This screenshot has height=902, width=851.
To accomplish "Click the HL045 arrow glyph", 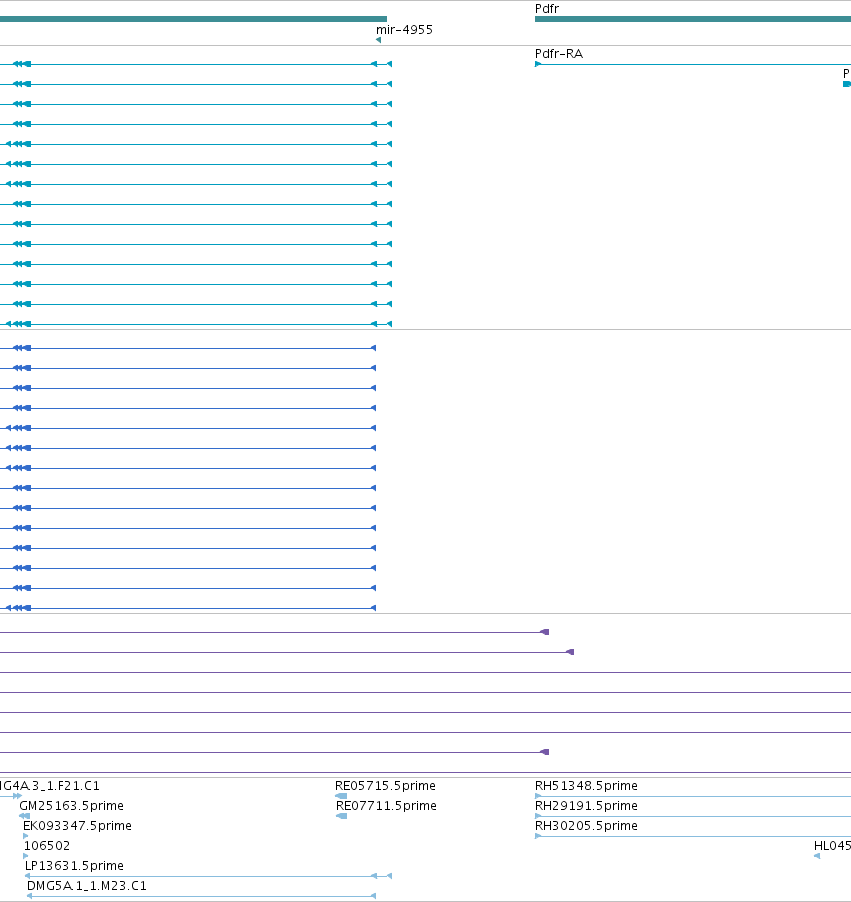I will click(817, 856).
